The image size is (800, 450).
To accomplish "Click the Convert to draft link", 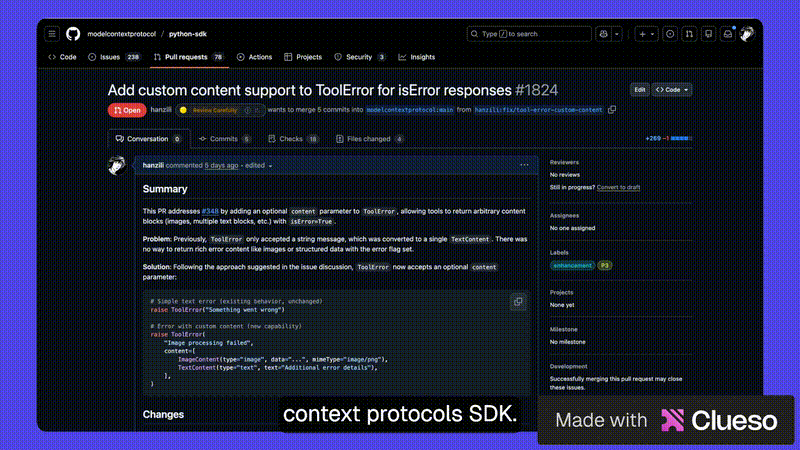I will tap(618, 187).
